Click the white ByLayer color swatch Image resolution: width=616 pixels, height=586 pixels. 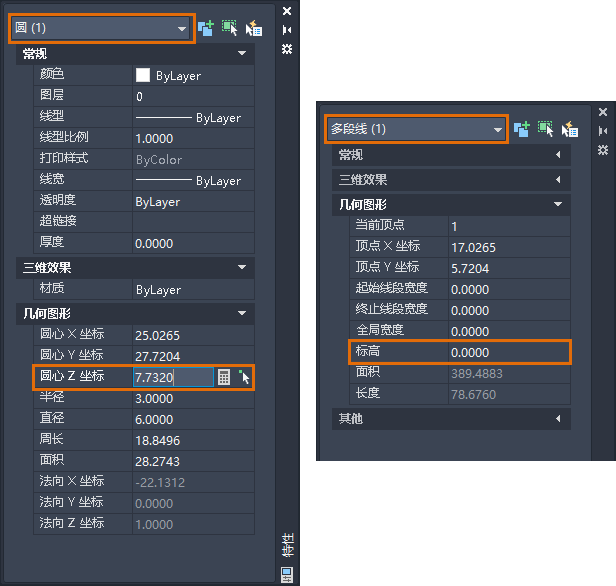click(143, 75)
